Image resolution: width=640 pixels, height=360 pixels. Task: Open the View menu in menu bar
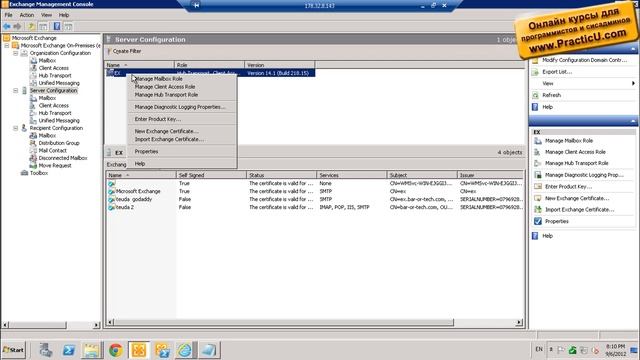coord(46,15)
